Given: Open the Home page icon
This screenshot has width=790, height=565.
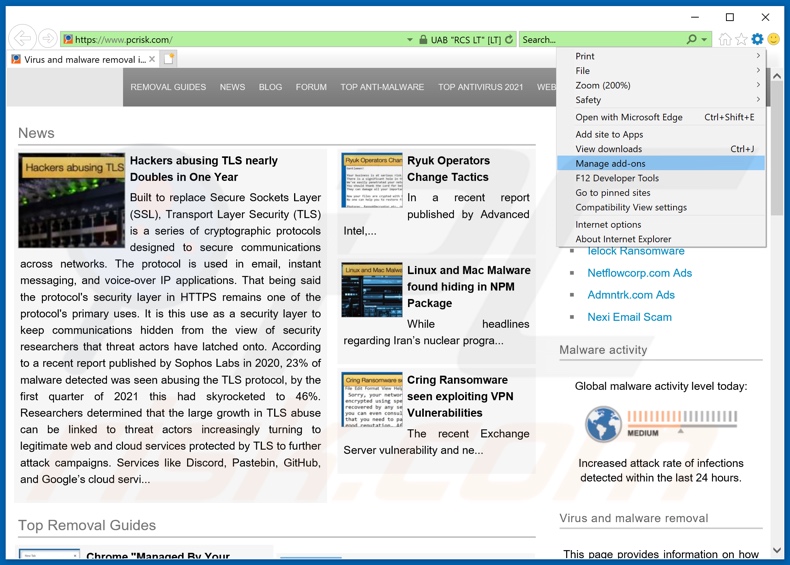Looking at the screenshot, I should [725, 40].
